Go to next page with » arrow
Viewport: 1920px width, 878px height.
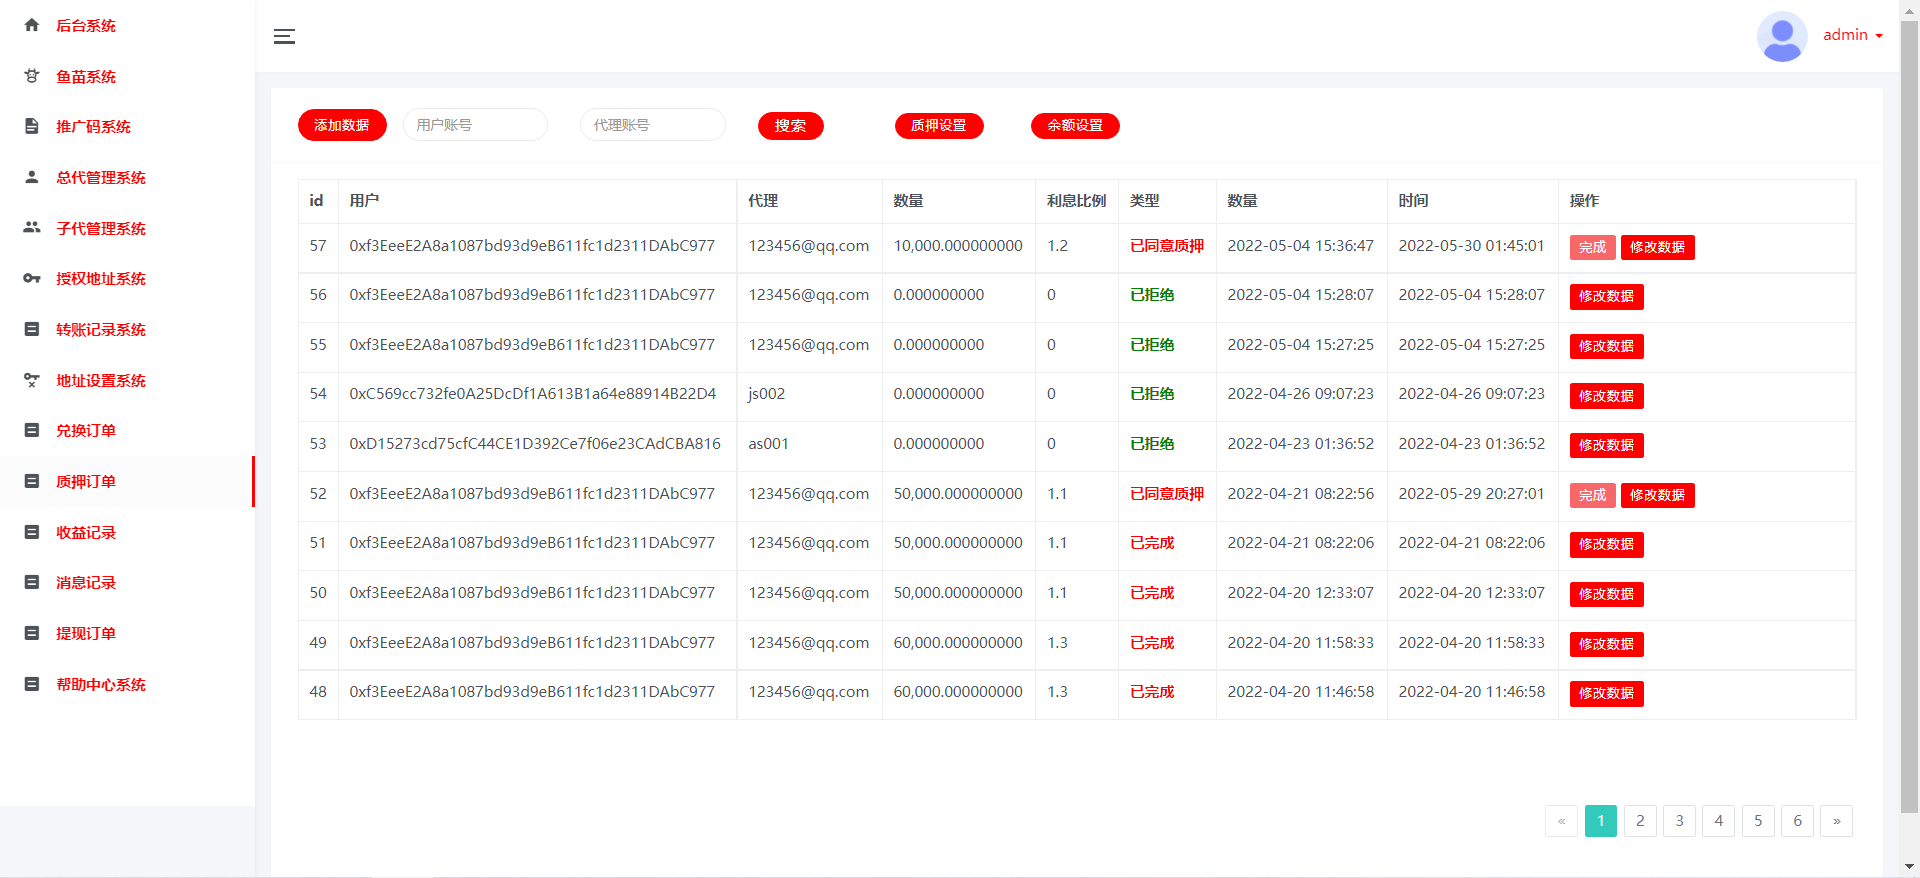coord(1836,821)
